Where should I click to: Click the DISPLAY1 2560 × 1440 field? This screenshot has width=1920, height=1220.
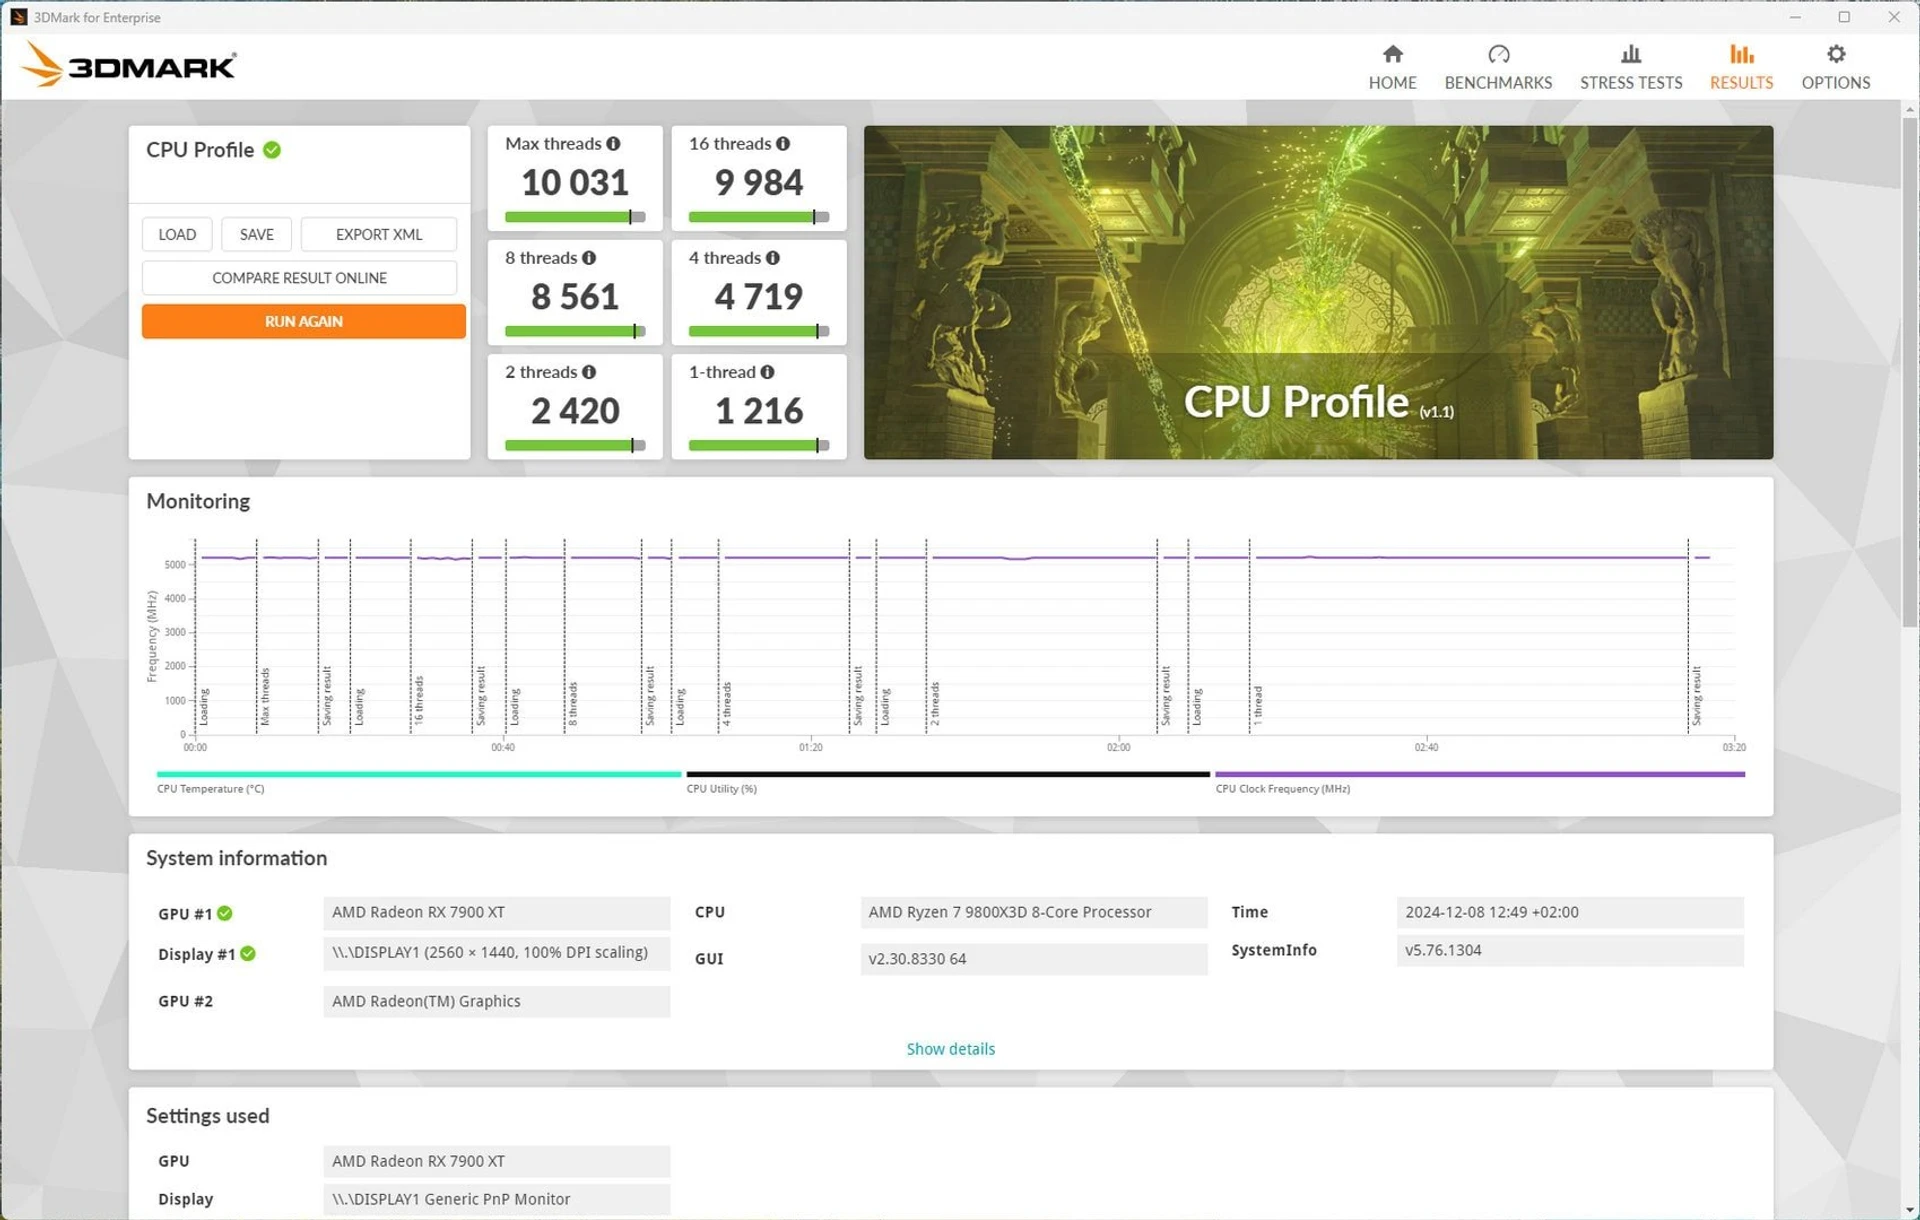496,953
